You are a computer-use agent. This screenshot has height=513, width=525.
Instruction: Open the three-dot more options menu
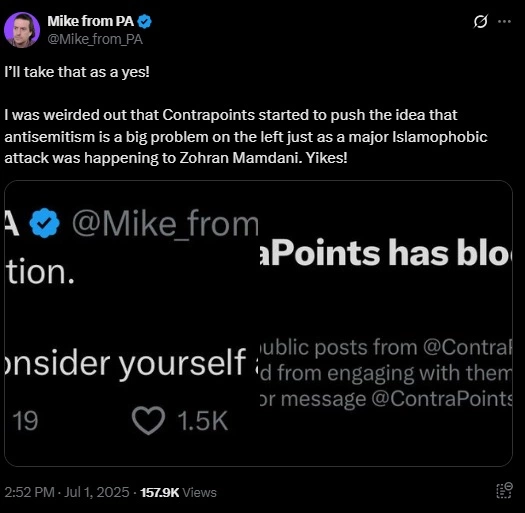pyautogui.click(x=504, y=22)
